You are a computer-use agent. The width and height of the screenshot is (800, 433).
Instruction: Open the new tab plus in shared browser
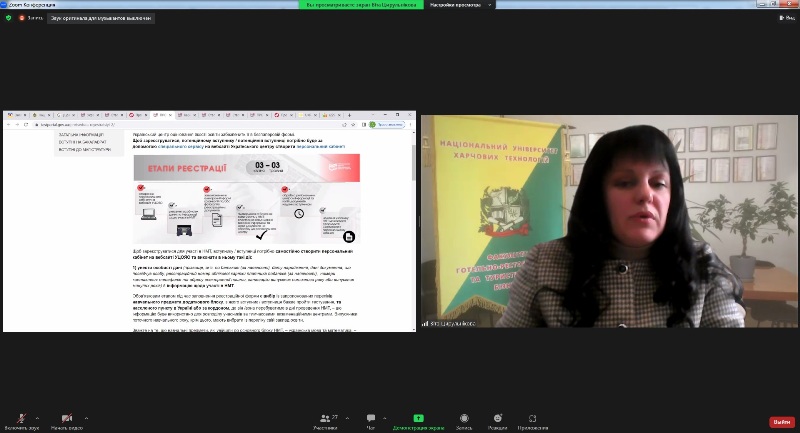click(349, 115)
